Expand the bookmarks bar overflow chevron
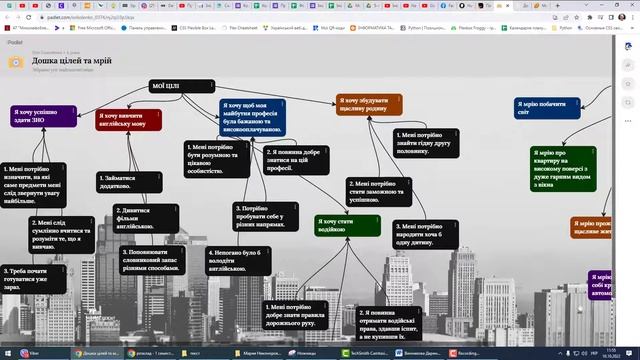The height and width of the screenshot is (360, 640). pyautogui.click(x=632, y=28)
